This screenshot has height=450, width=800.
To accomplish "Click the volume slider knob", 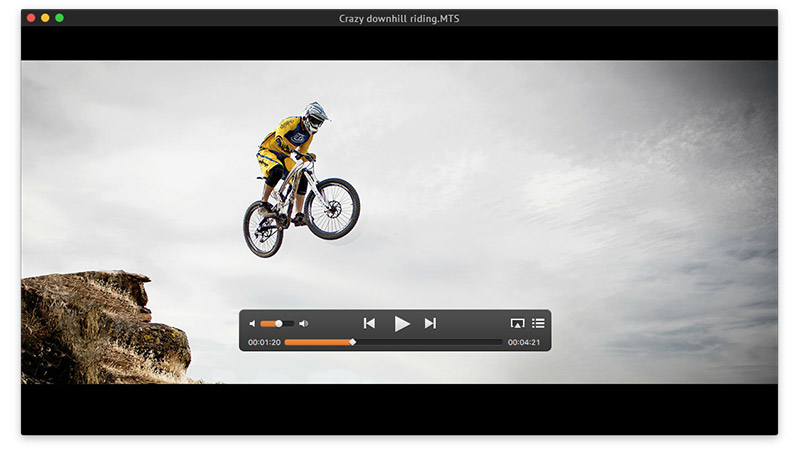I will (279, 323).
